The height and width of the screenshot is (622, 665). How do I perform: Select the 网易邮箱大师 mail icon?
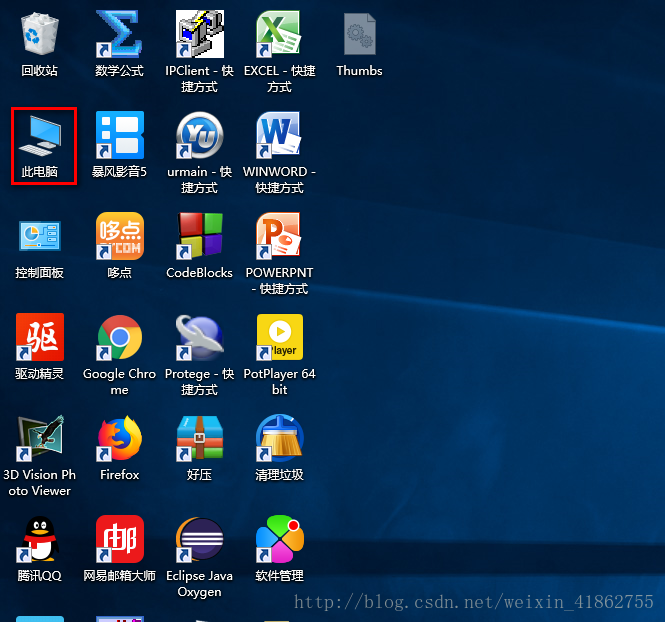[x=120, y=539]
